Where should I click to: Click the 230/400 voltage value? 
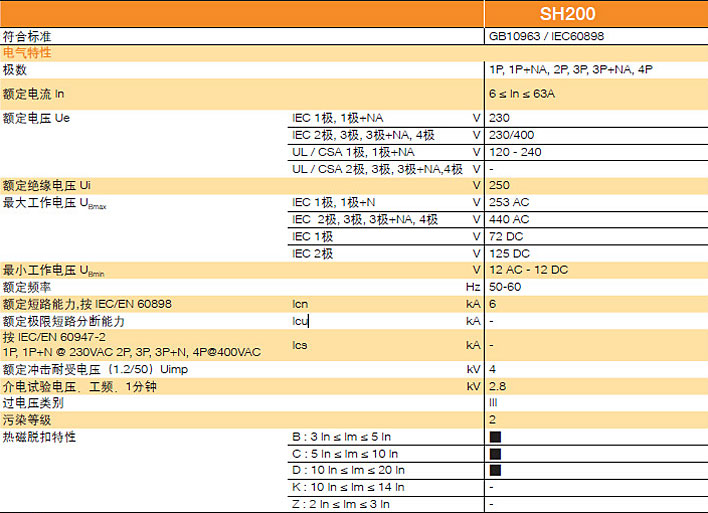pyautogui.click(x=512, y=135)
